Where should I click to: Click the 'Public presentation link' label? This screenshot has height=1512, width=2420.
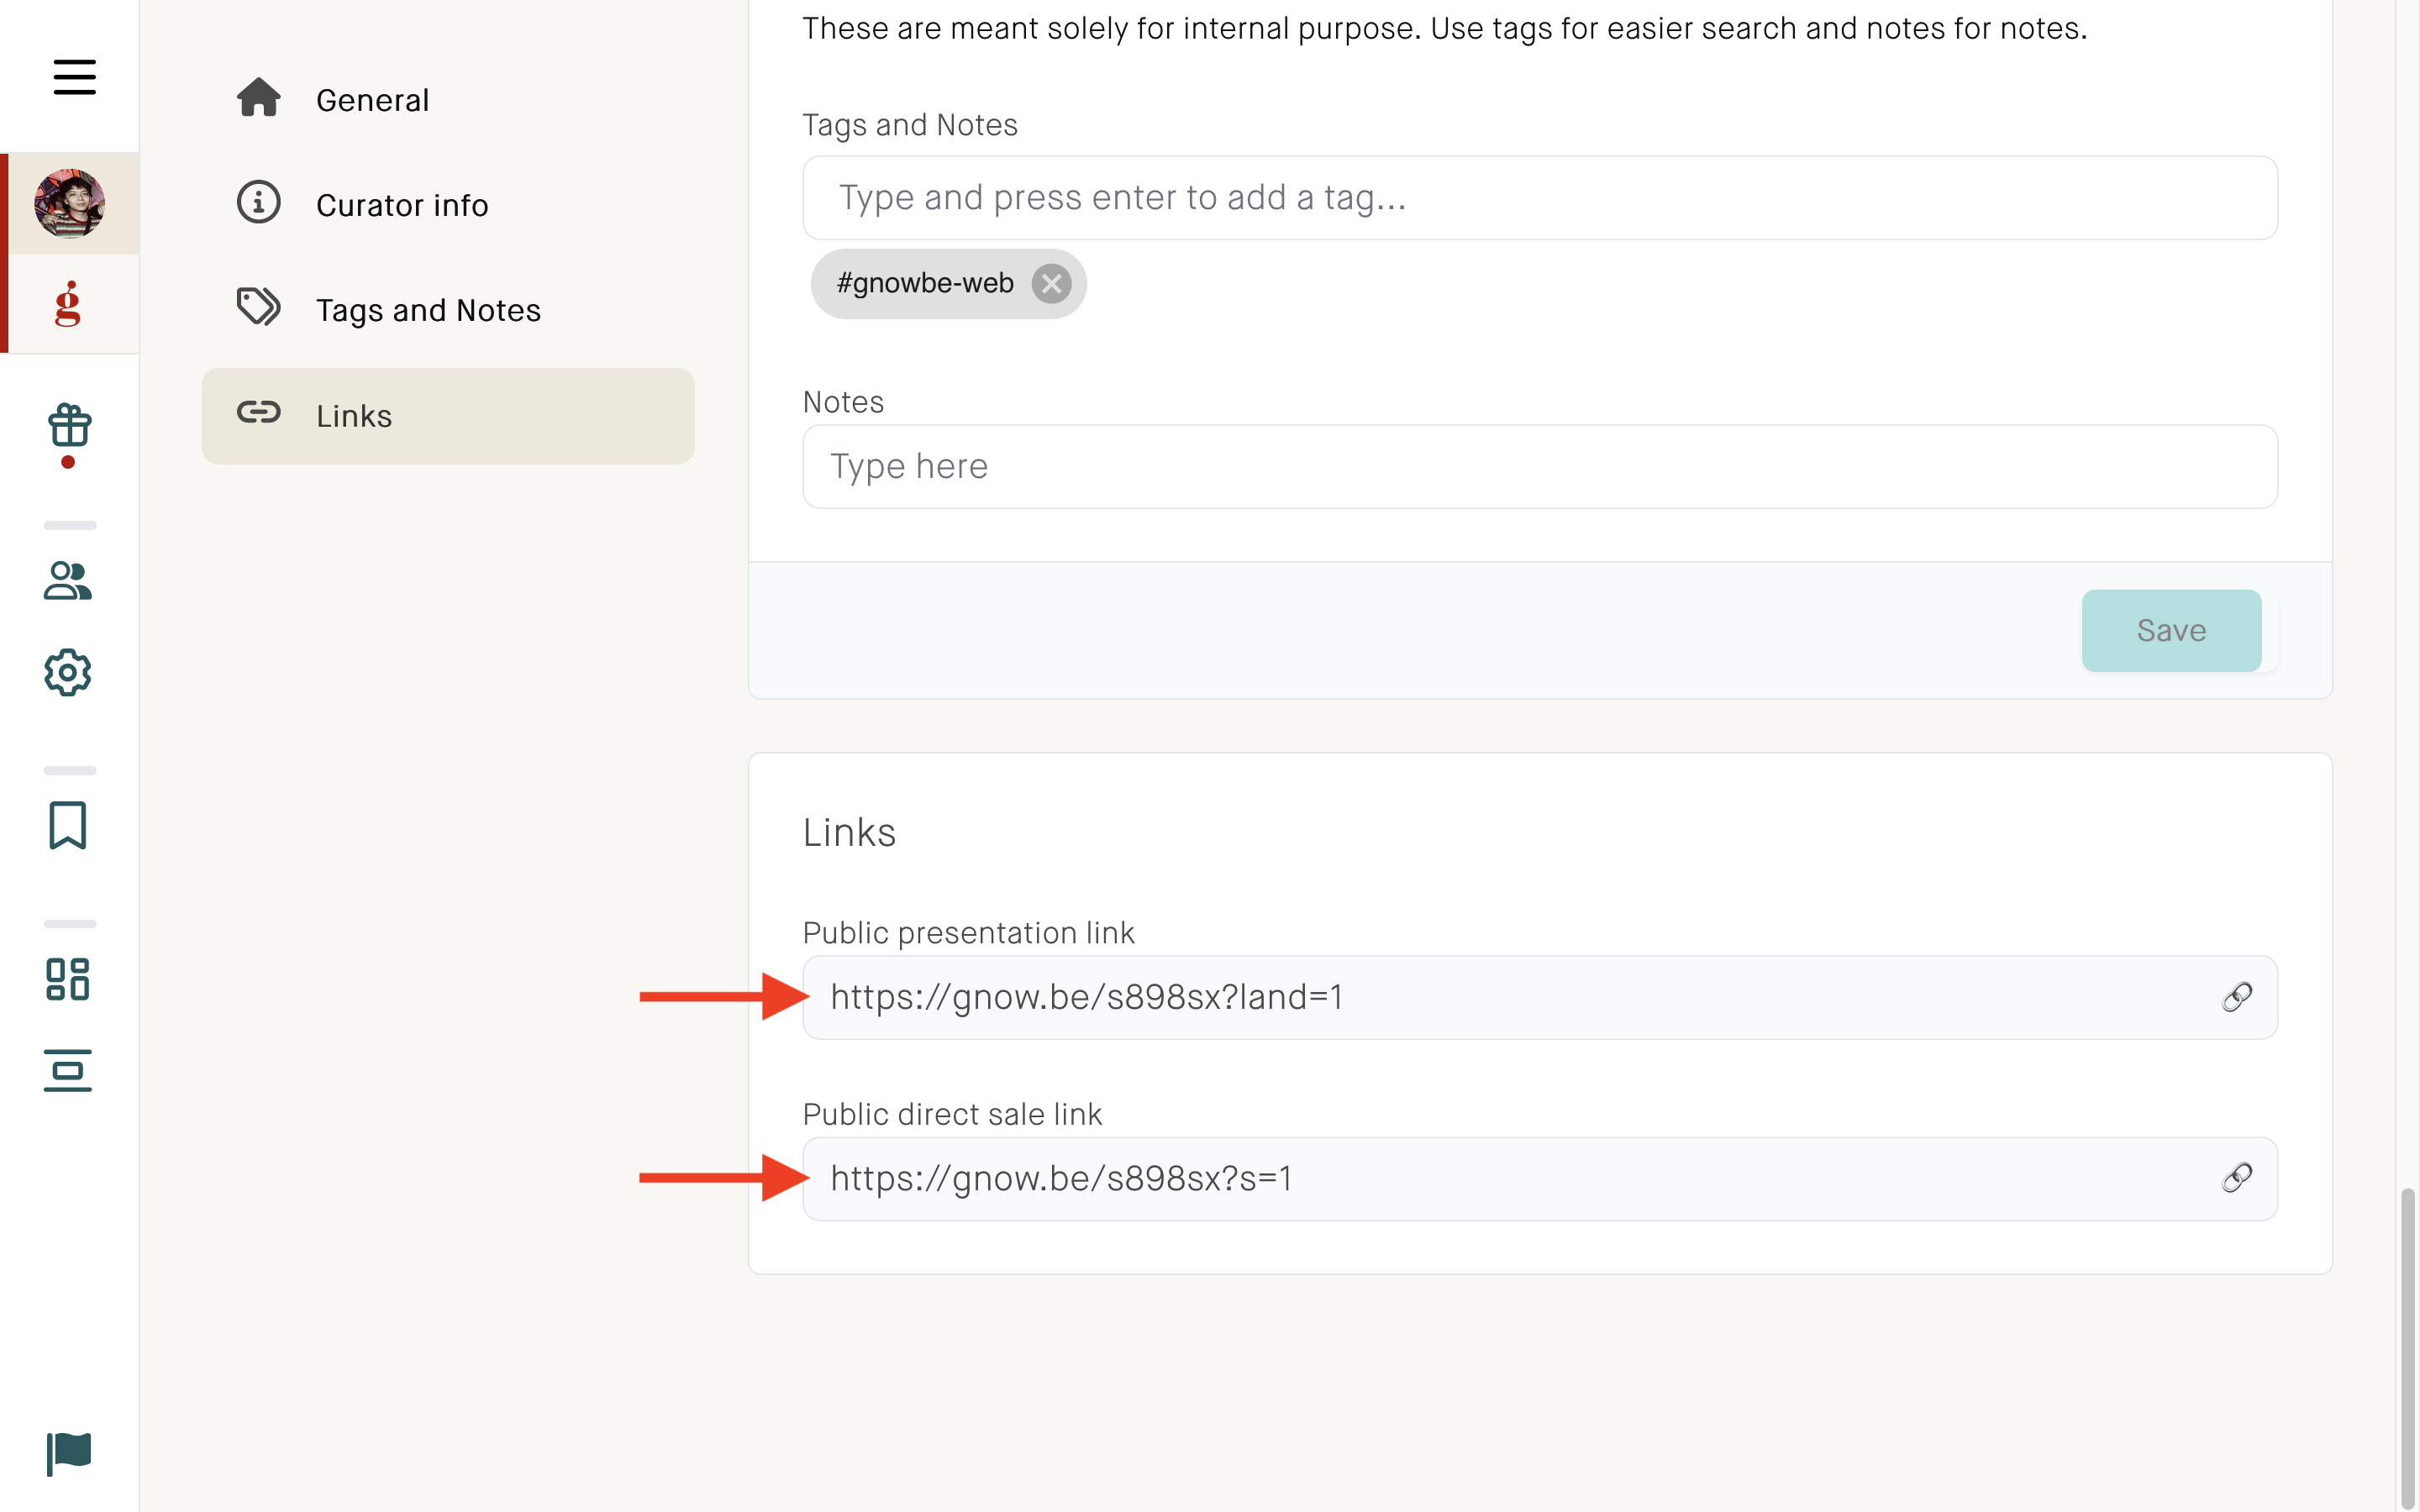coord(968,933)
